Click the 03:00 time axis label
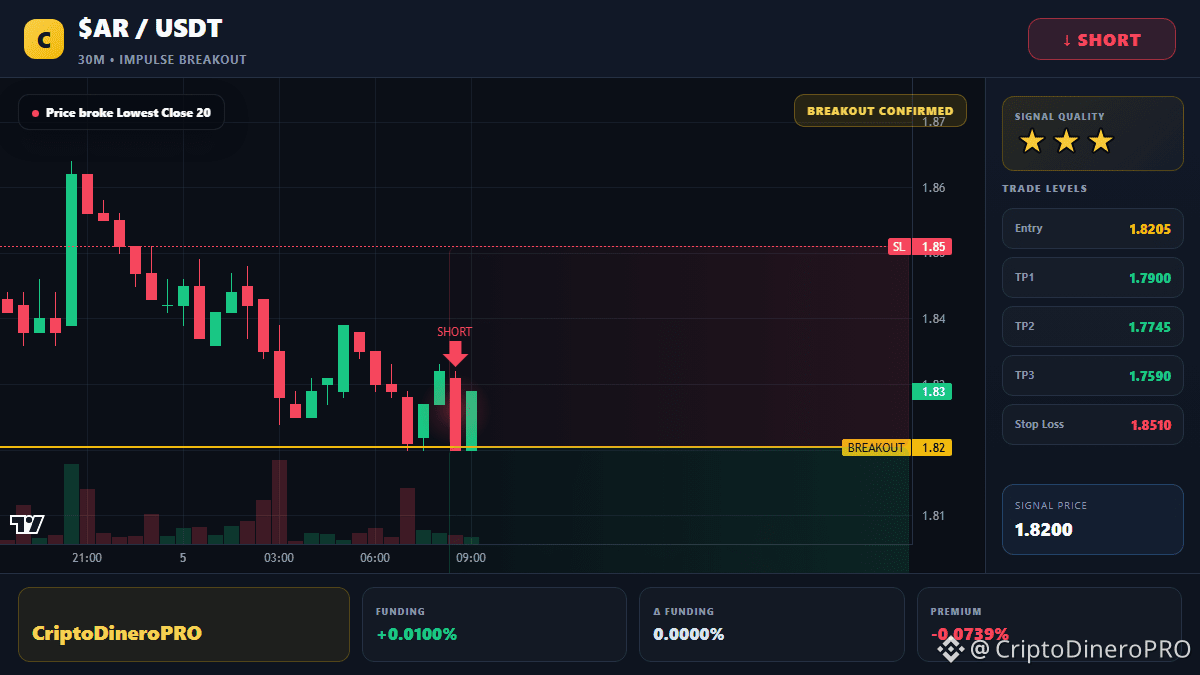This screenshot has height=675, width=1200. click(x=279, y=558)
